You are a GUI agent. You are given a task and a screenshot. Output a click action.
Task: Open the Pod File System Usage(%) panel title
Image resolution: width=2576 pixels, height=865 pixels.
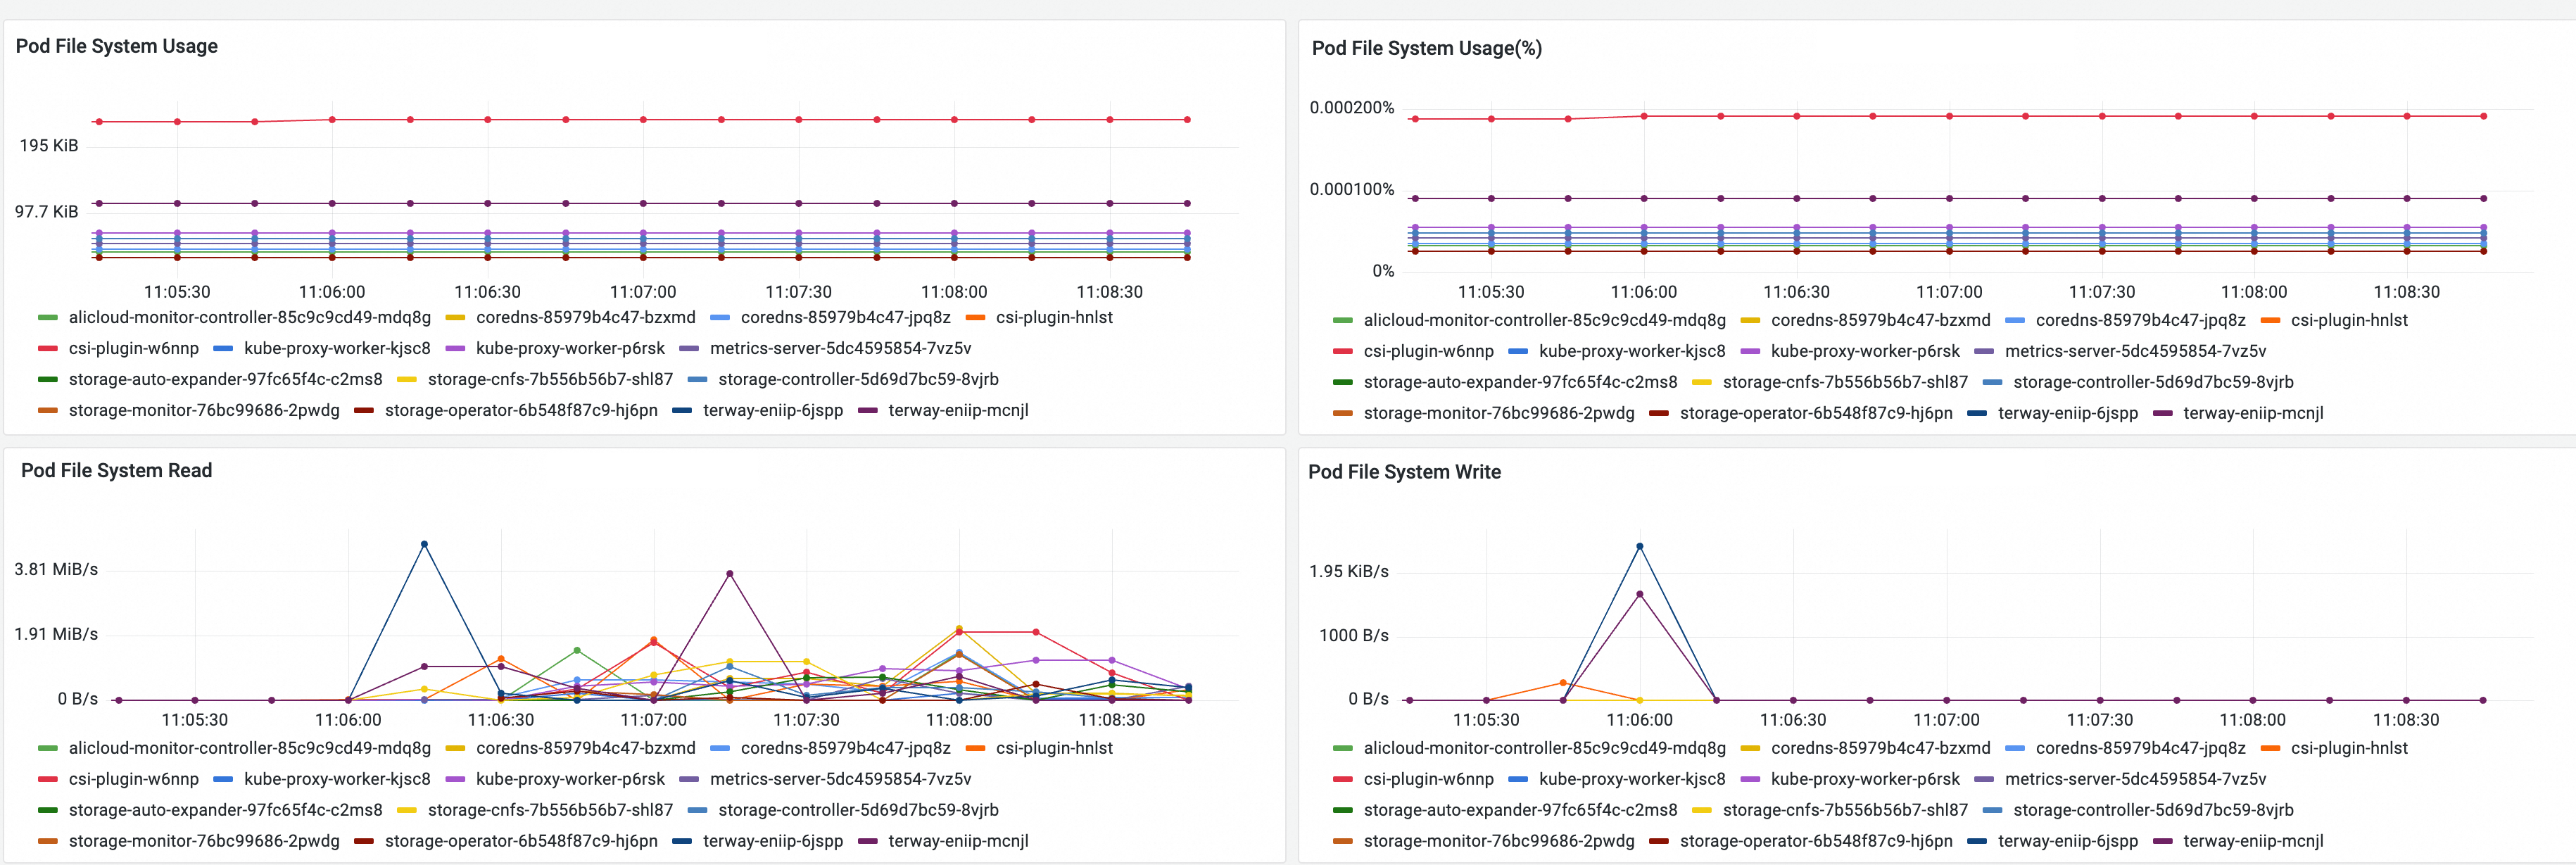click(x=1426, y=48)
